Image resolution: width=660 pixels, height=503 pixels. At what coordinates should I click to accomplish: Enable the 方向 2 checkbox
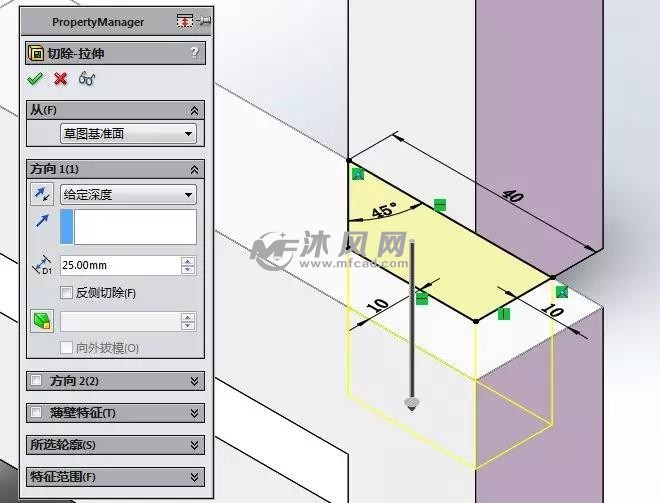click(x=37, y=381)
